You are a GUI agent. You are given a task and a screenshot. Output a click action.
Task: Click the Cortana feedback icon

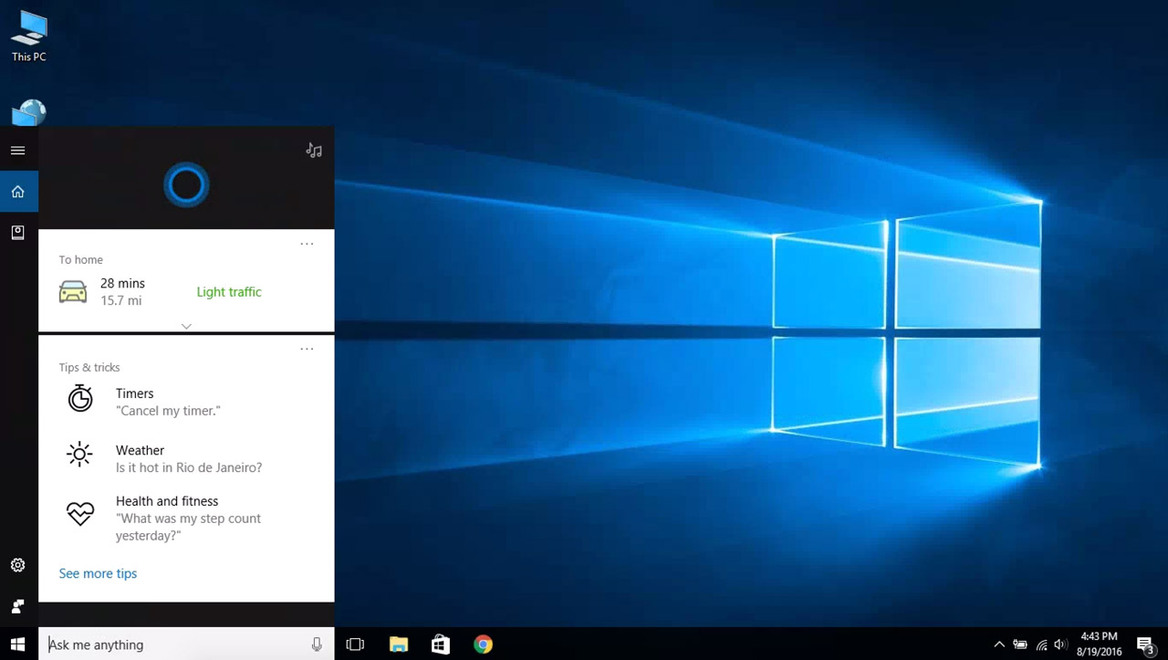tap(17, 606)
